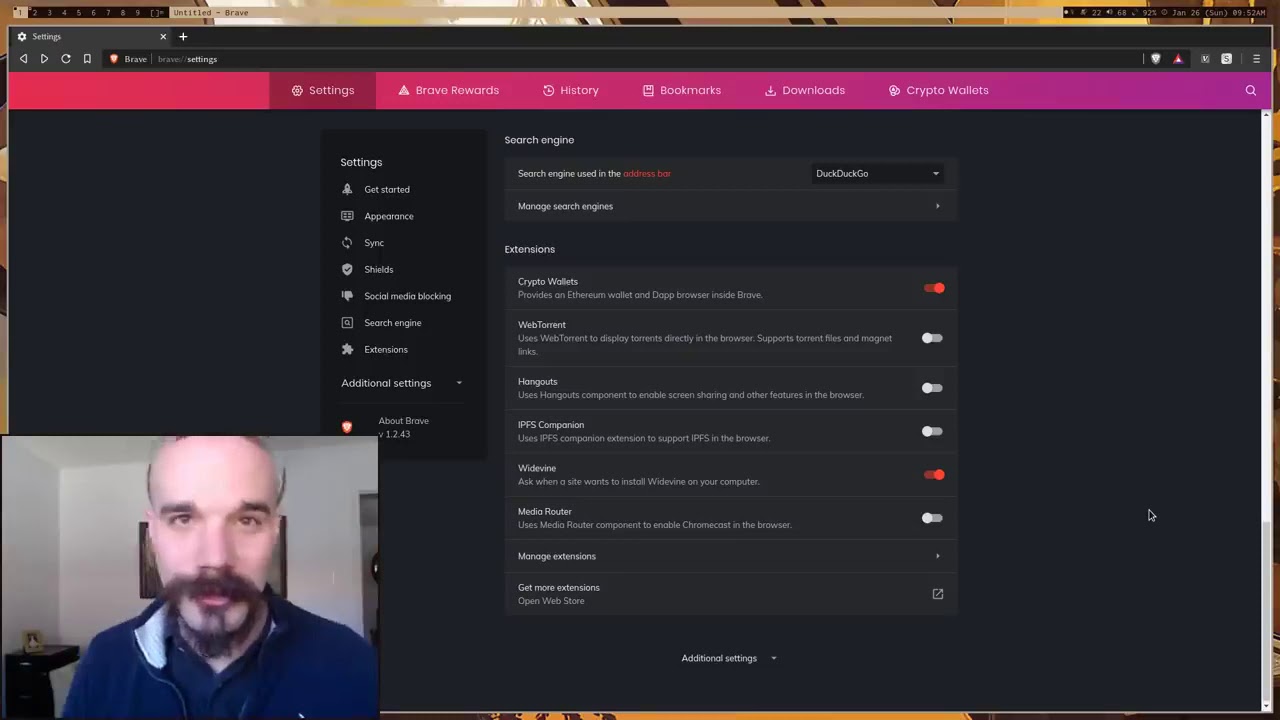Click the Sync label in the sidebar
This screenshot has height=720, width=1280.
374,243
